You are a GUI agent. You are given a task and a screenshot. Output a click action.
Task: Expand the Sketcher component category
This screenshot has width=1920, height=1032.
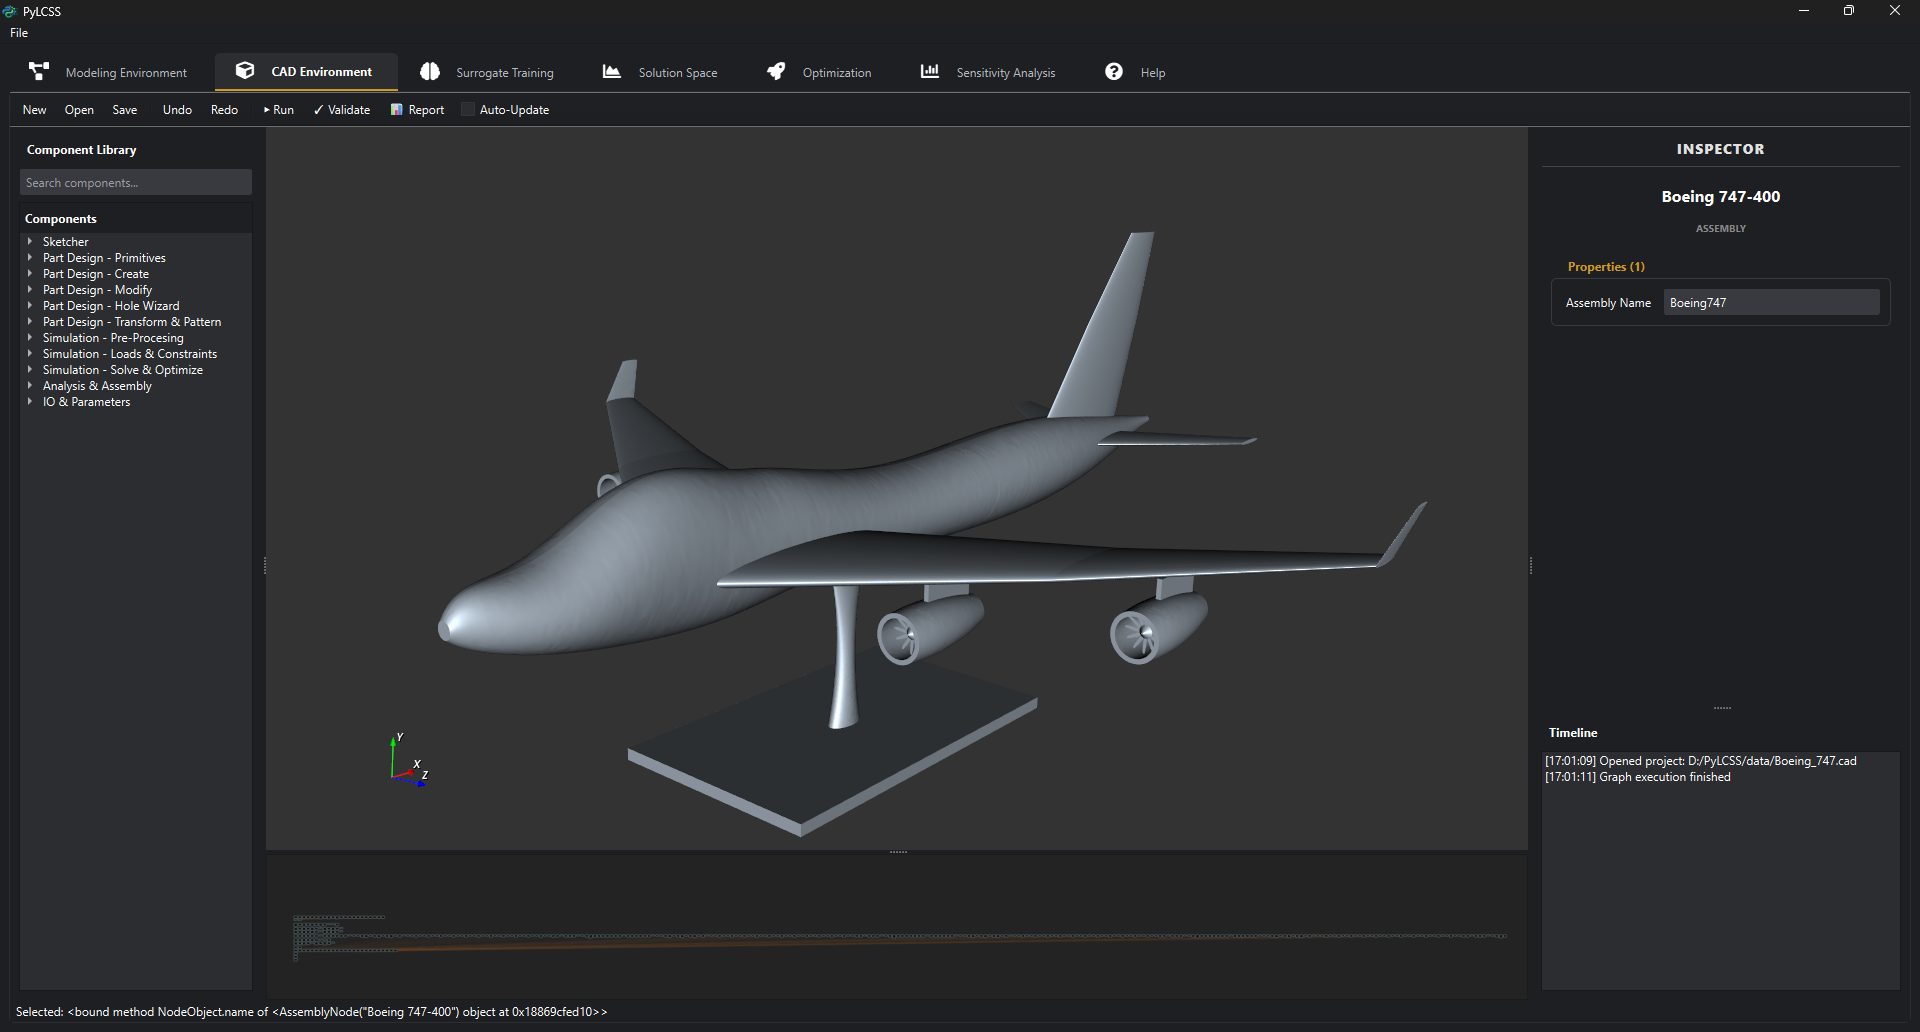[x=30, y=242]
